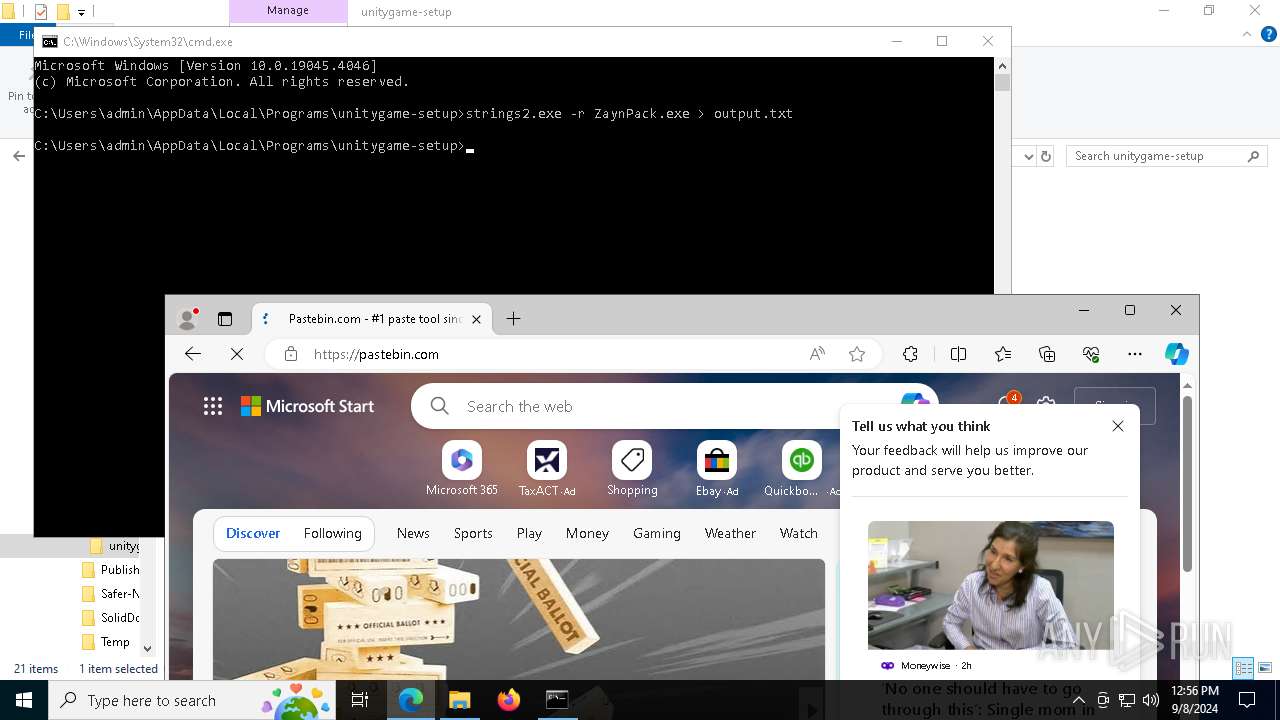Click the Edge page vertical scrollbar
Viewport: 1280px width, 720px height.
click(x=1187, y=485)
